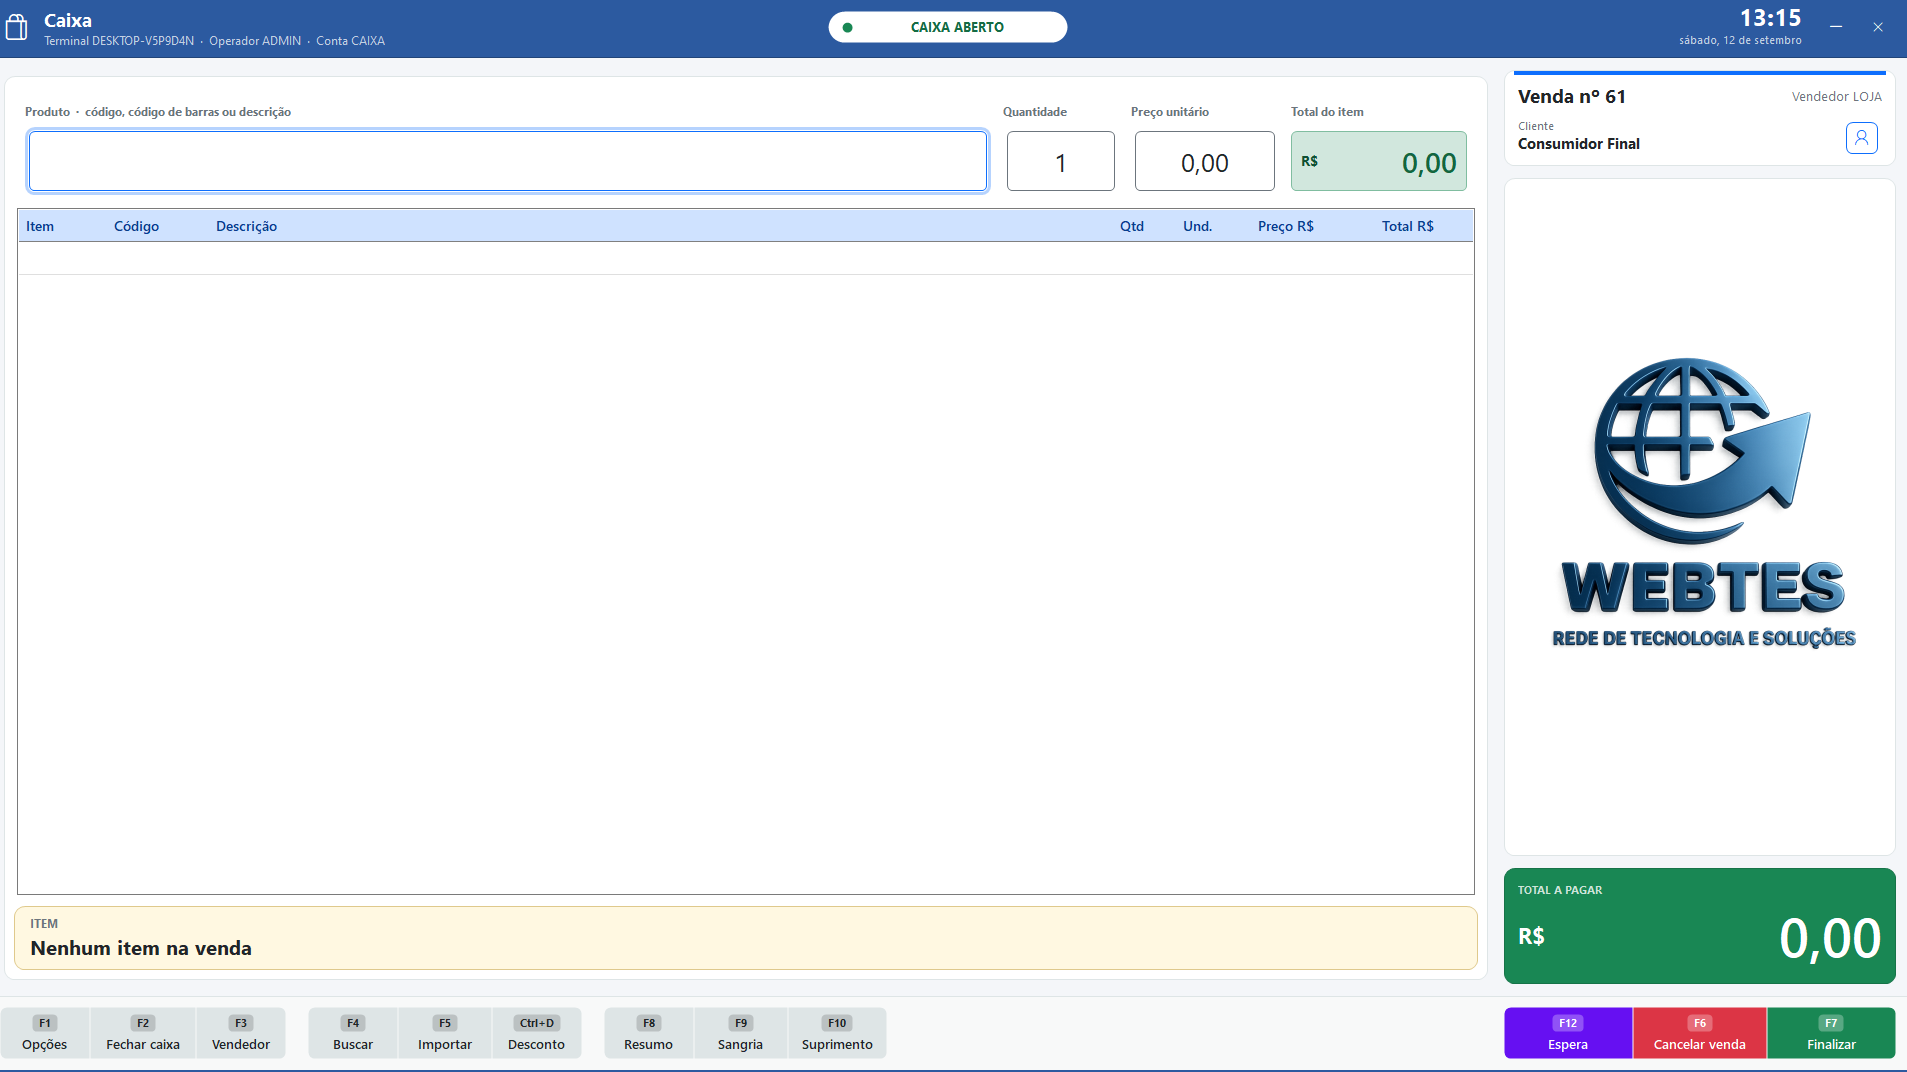This screenshot has width=1907, height=1072.
Task: Open product search with Buscar F4
Action: tap(353, 1033)
